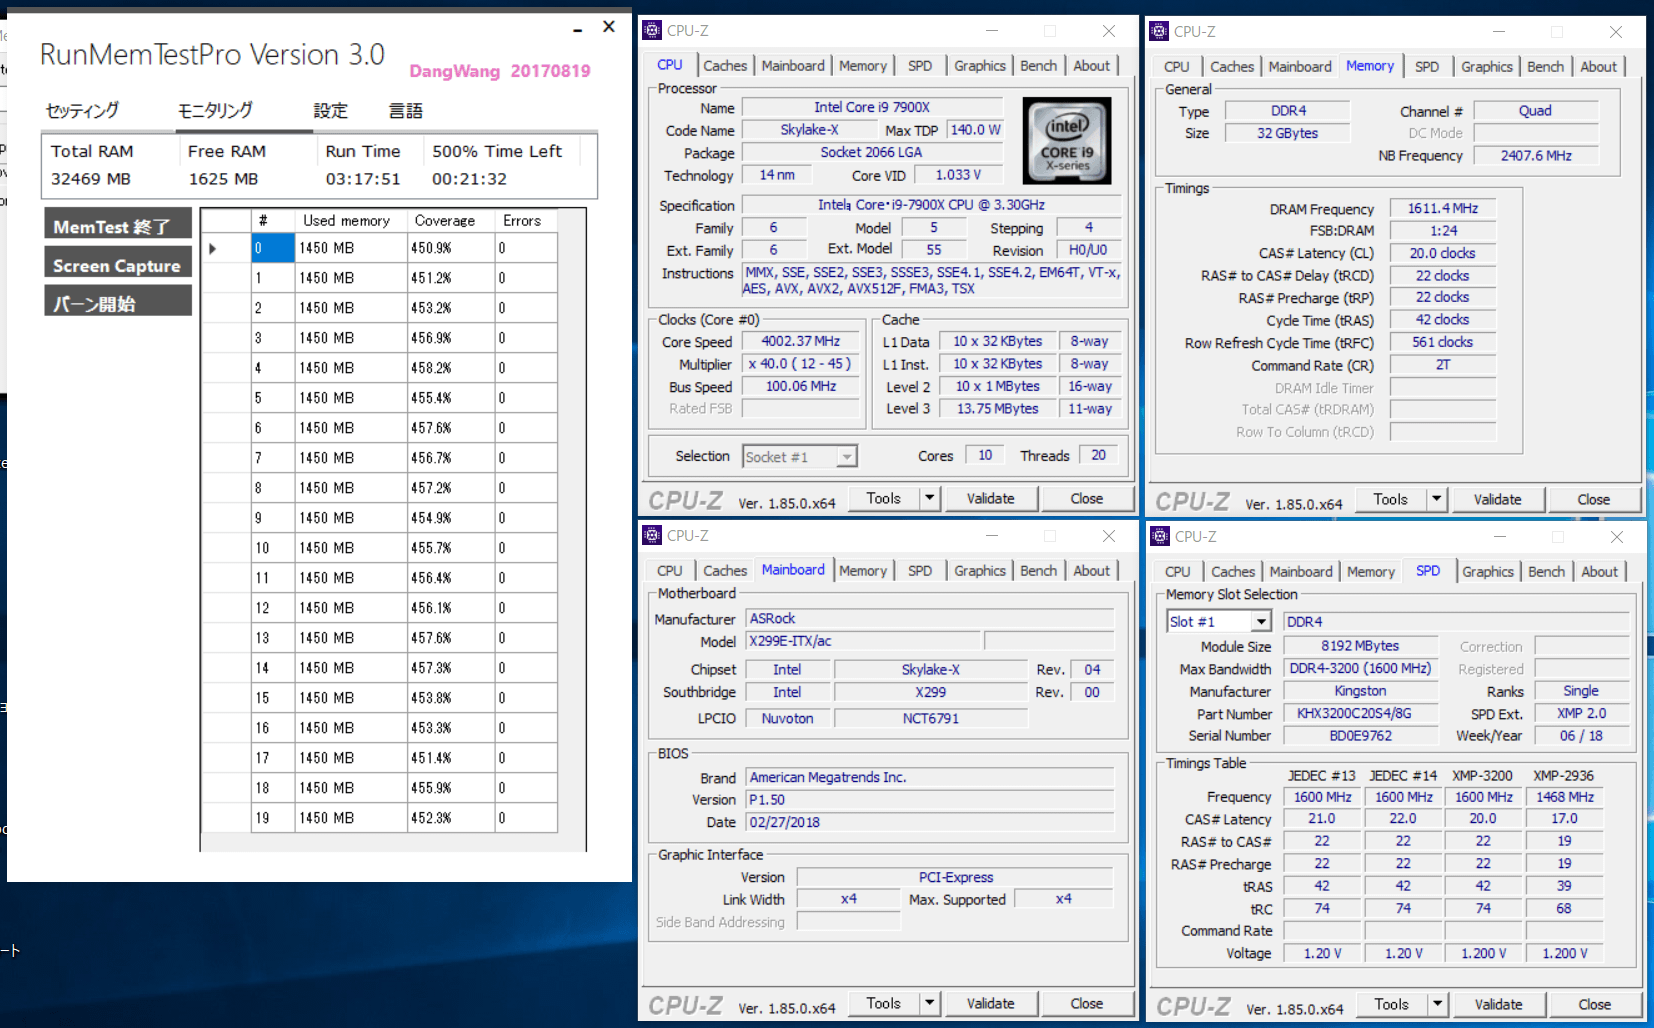Click the Screen Capture button
This screenshot has width=1654, height=1028.
coord(117,264)
